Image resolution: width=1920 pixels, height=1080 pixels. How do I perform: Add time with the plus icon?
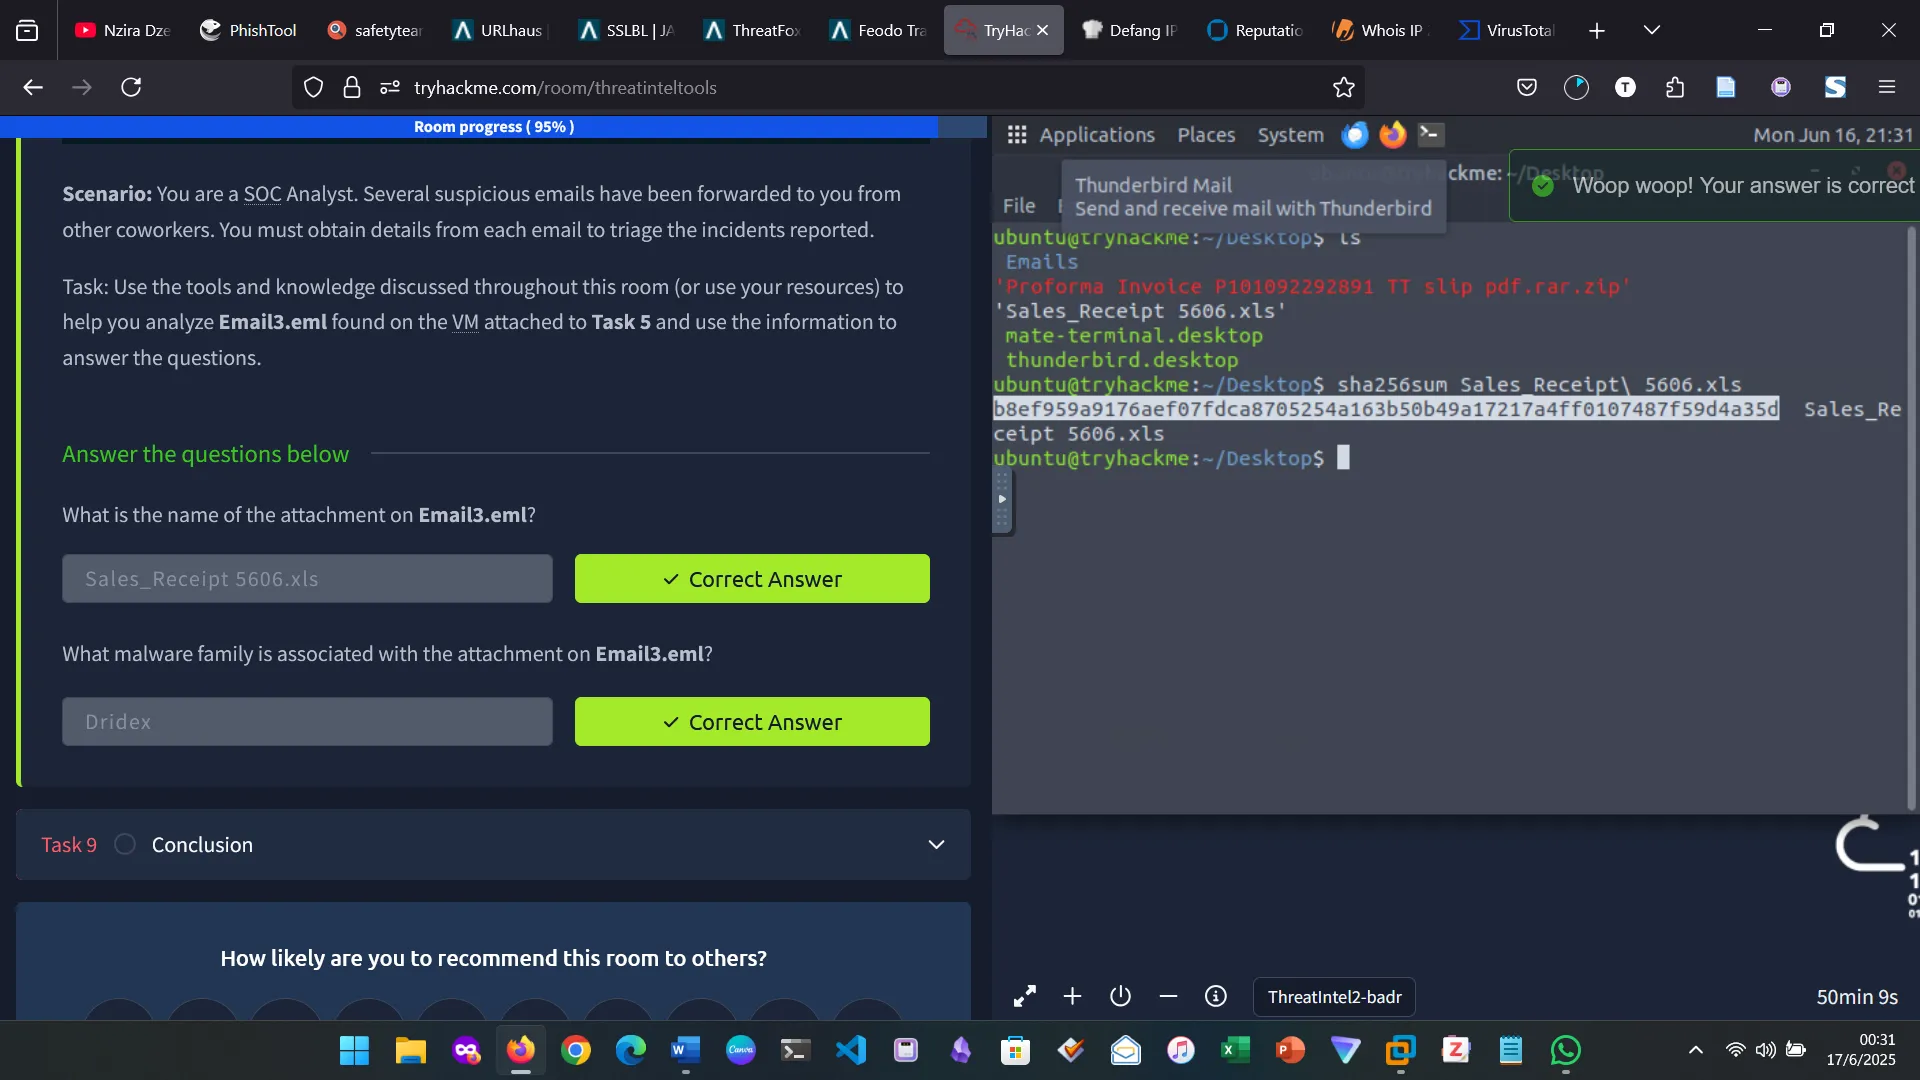pos(1072,997)
